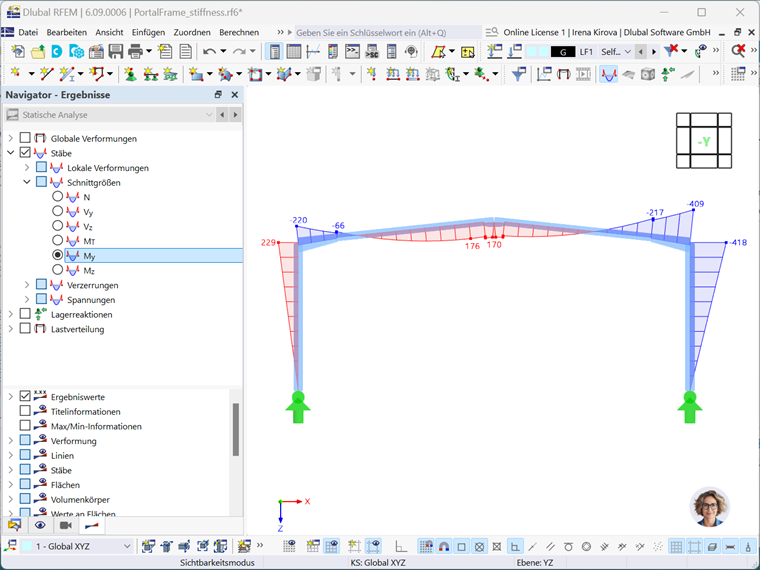Open Navigator camera views tab

point(65,525)
